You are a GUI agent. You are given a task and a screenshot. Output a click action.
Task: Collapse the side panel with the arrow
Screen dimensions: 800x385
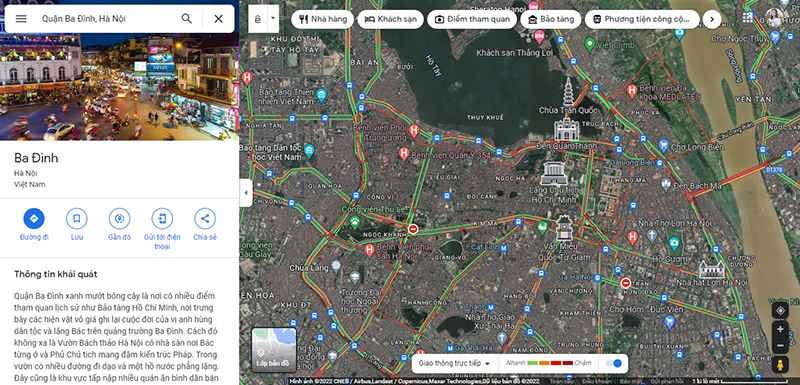[246, 193]
